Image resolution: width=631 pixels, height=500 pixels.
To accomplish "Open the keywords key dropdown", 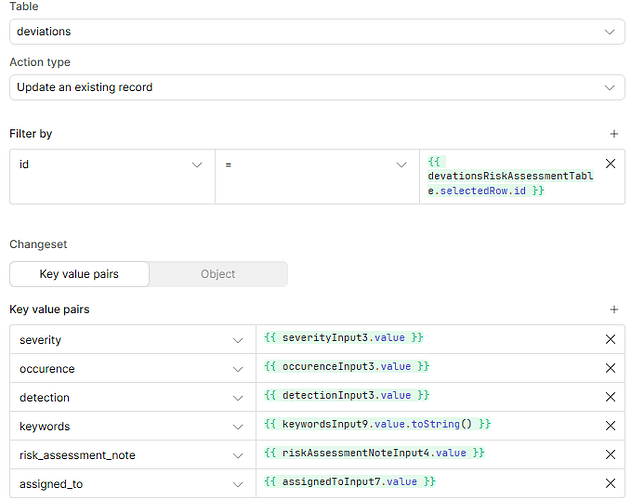I will tap(133, 426).
